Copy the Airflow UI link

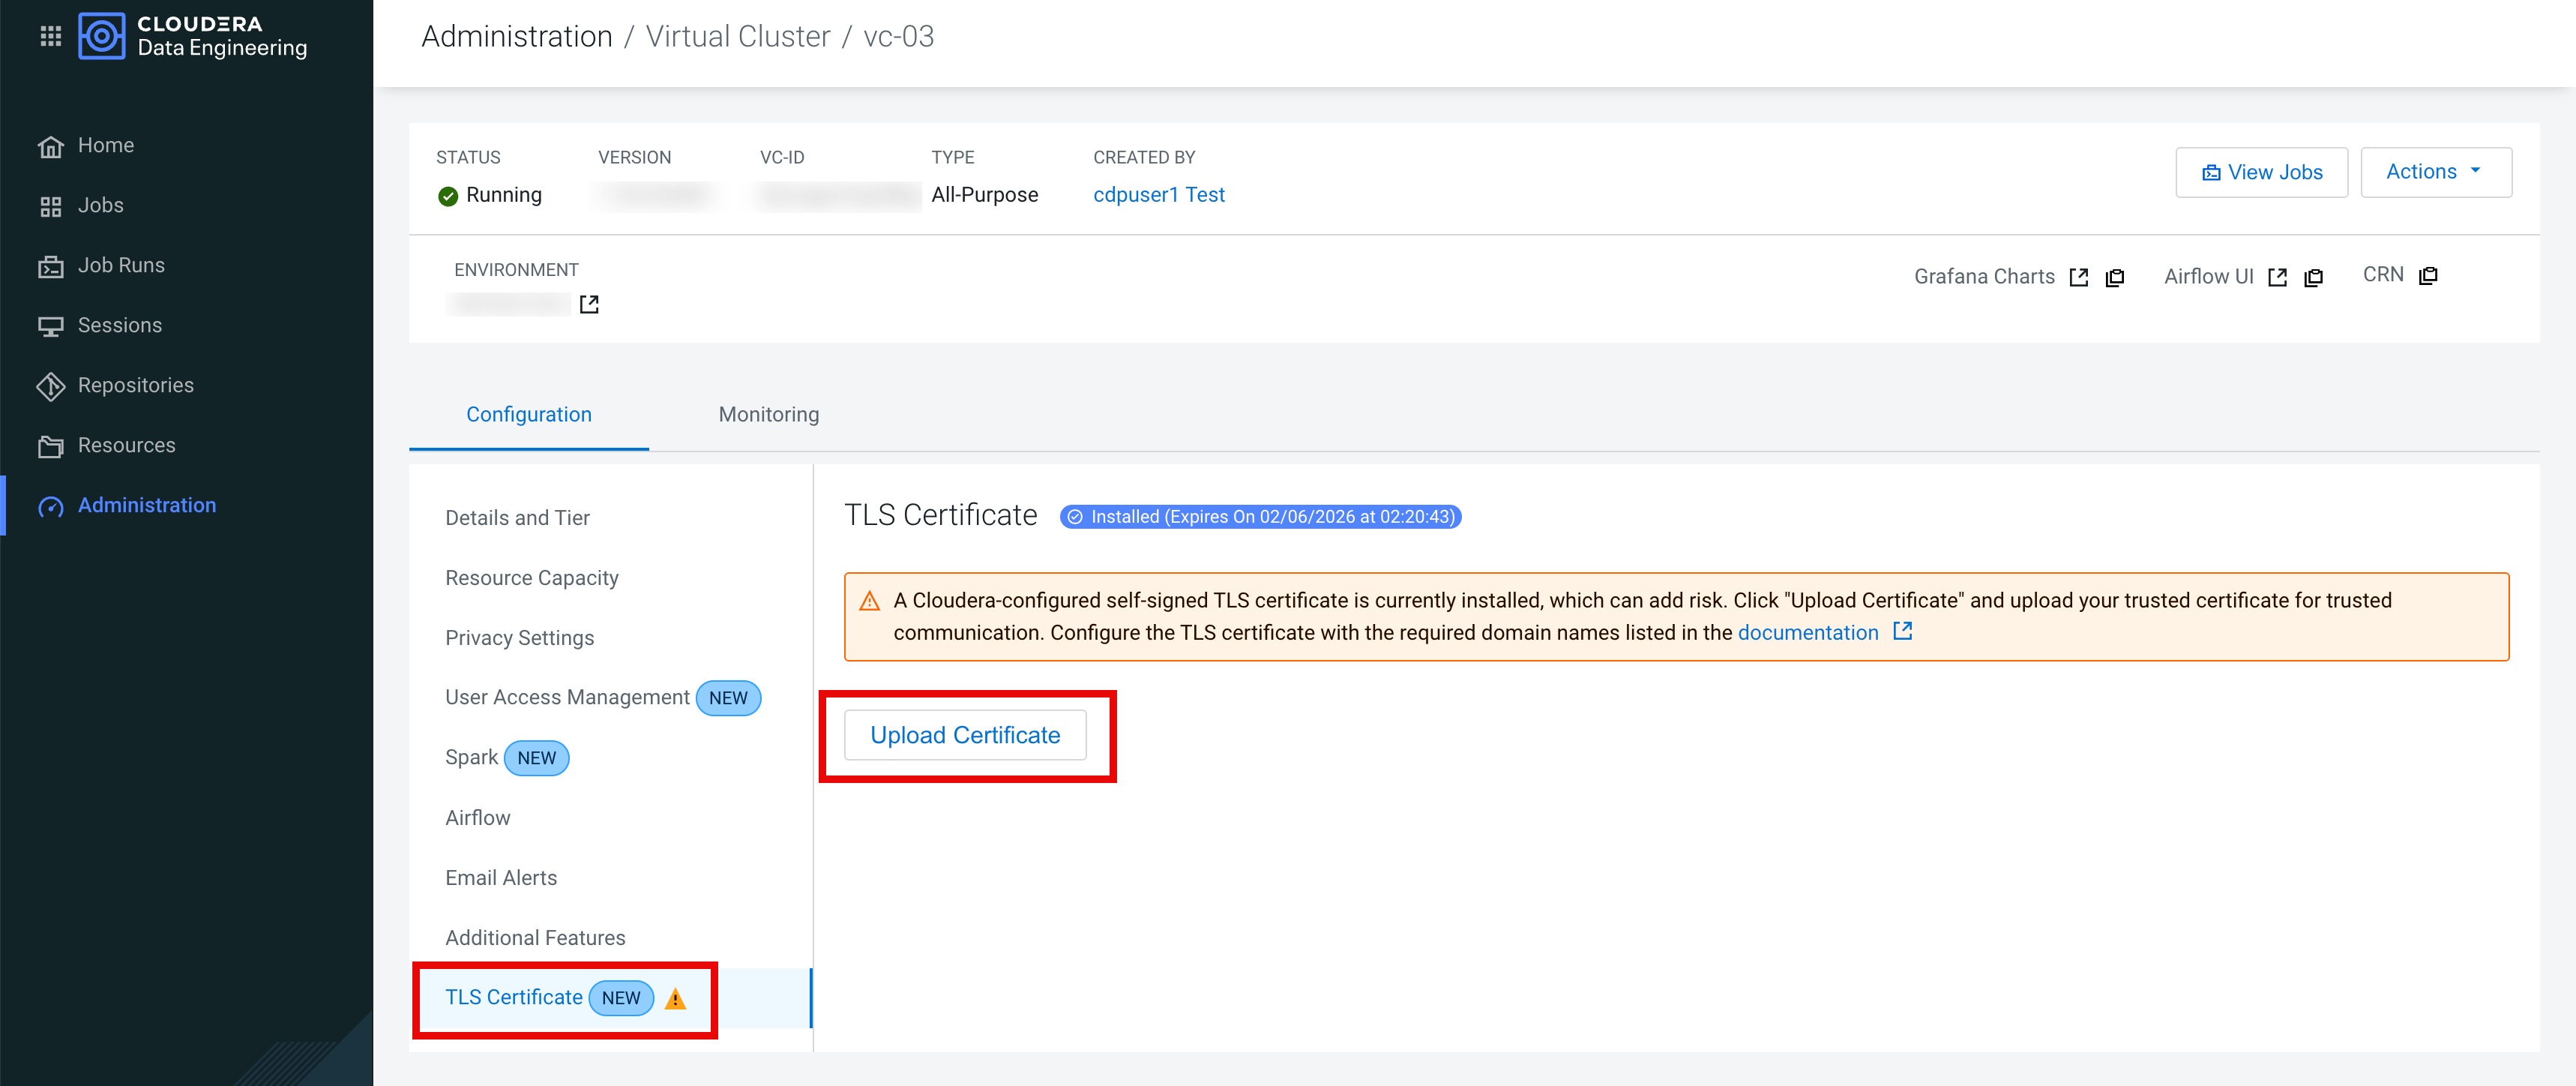[x=2314, y=277]
